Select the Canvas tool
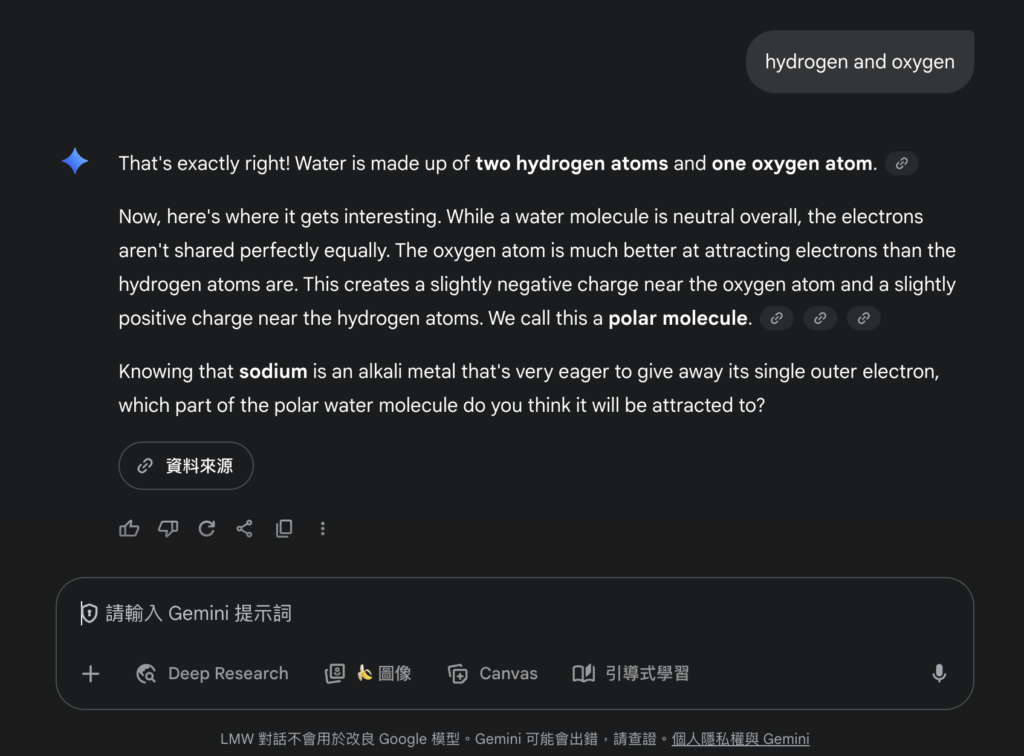The width and height of the screenshot is (1024, 756). [x=493, y=674]
